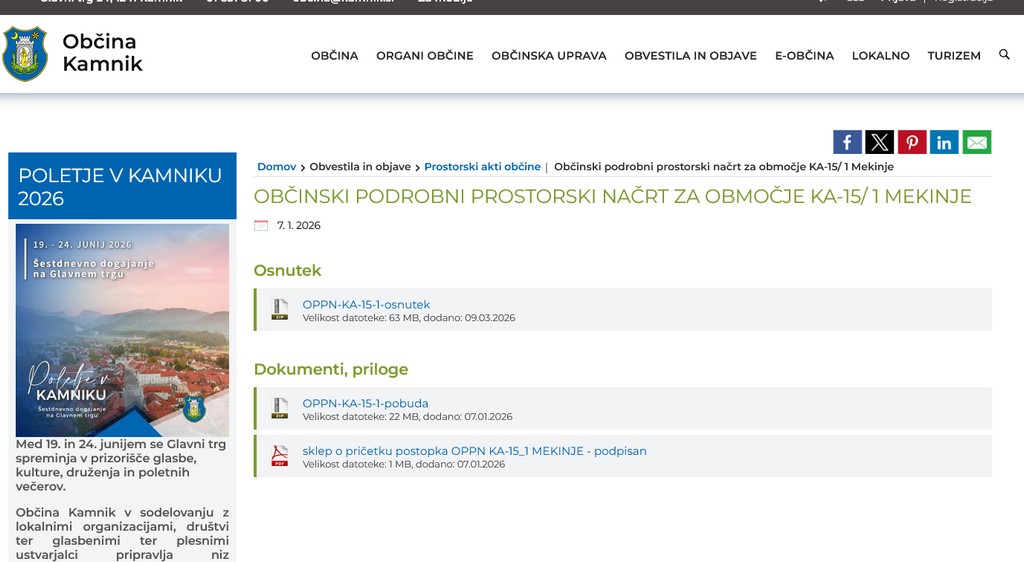Viewport: 1024px width, 562px height.
Task: Go to Domov breadcrumb link
Action: [x=276, y=166]
